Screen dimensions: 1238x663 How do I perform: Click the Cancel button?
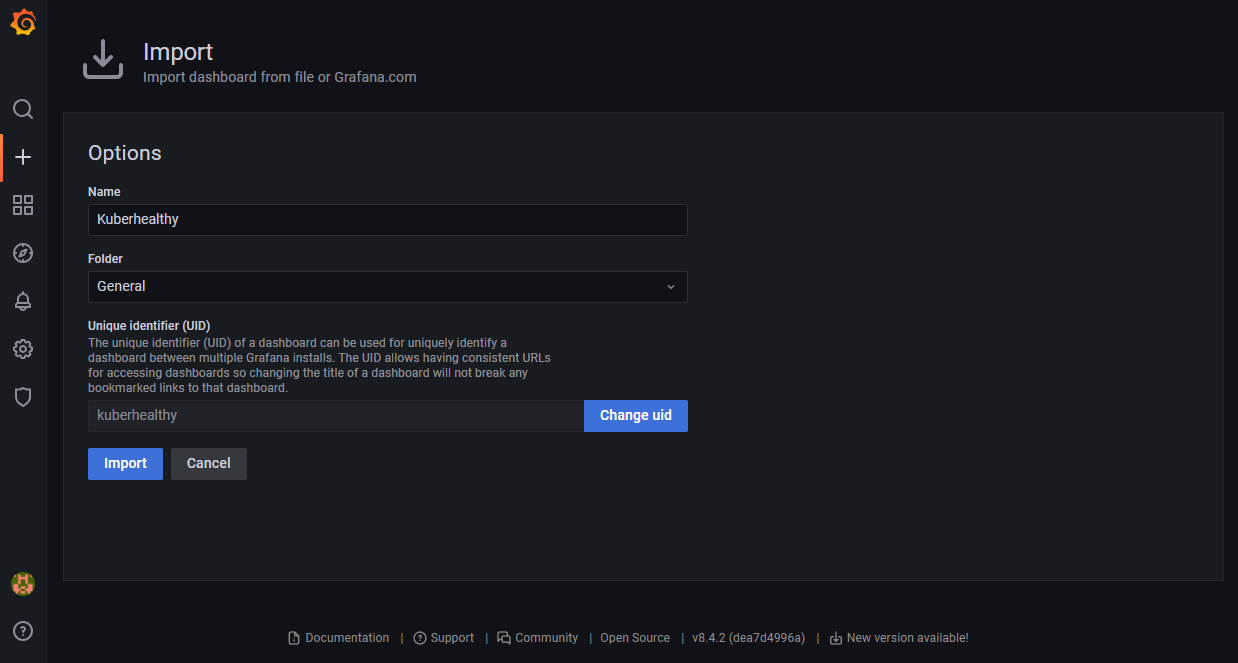click(x=209, y=464)
